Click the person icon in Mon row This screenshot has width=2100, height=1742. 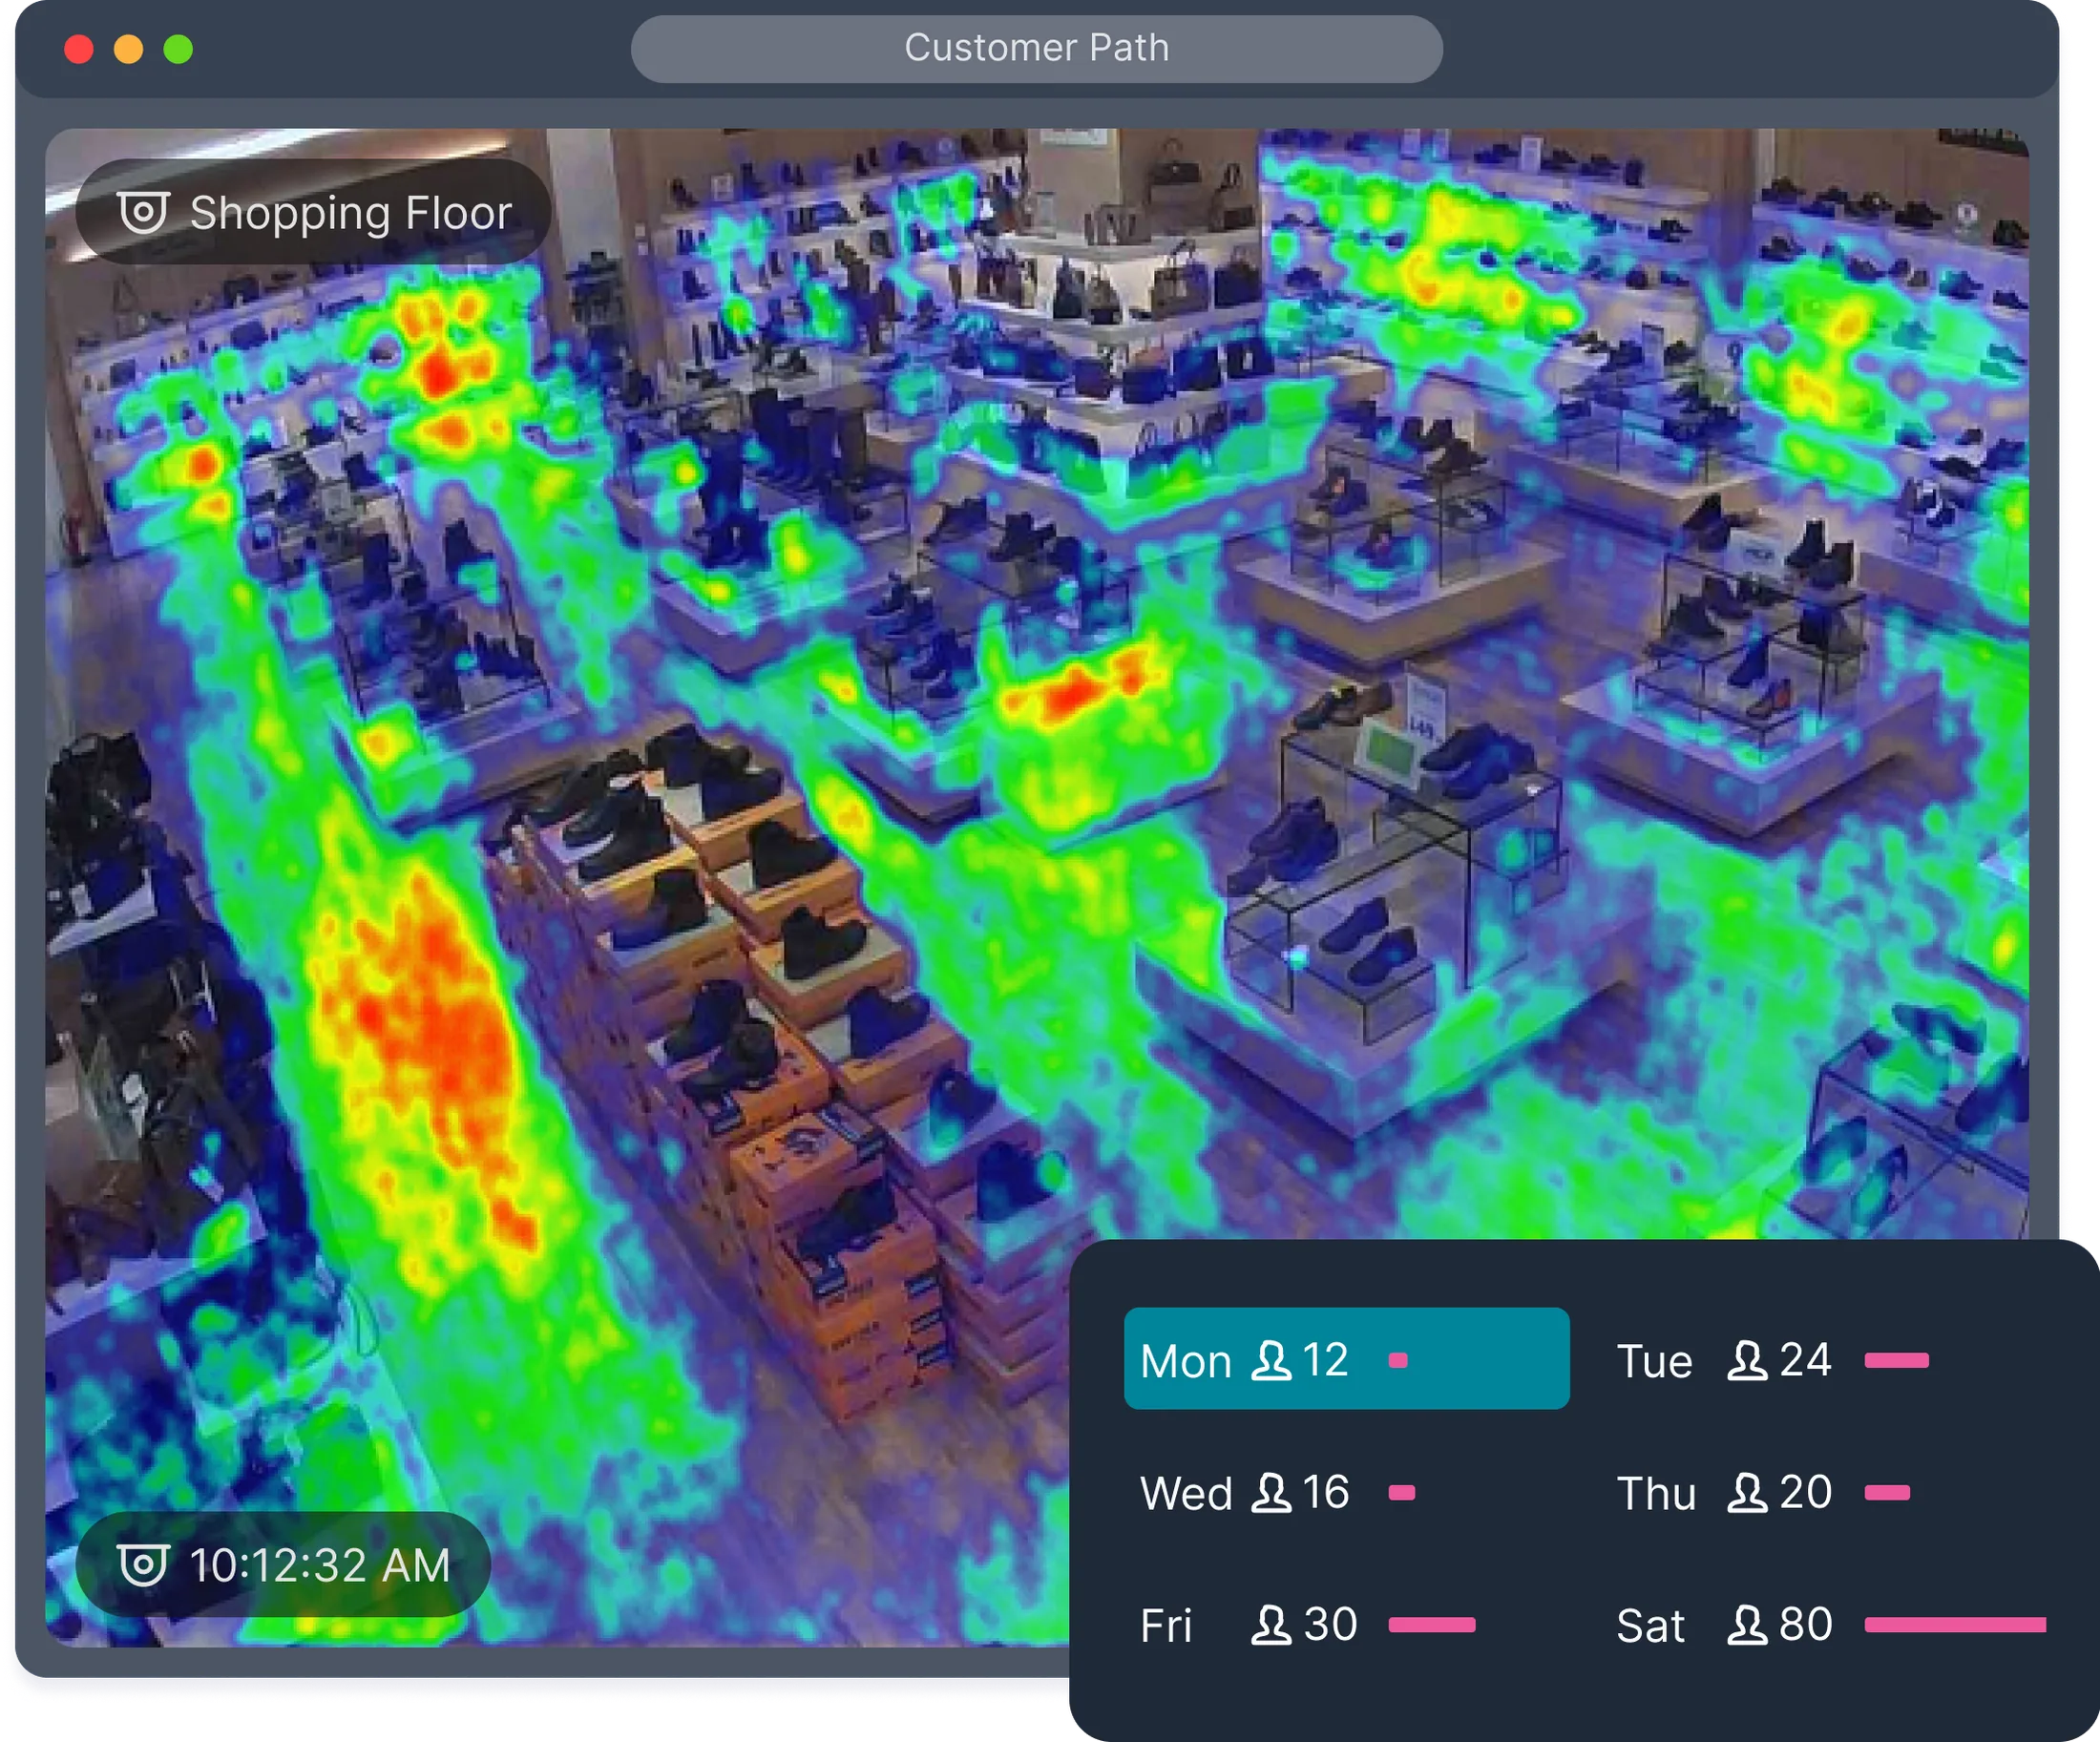(1271, 1360)
